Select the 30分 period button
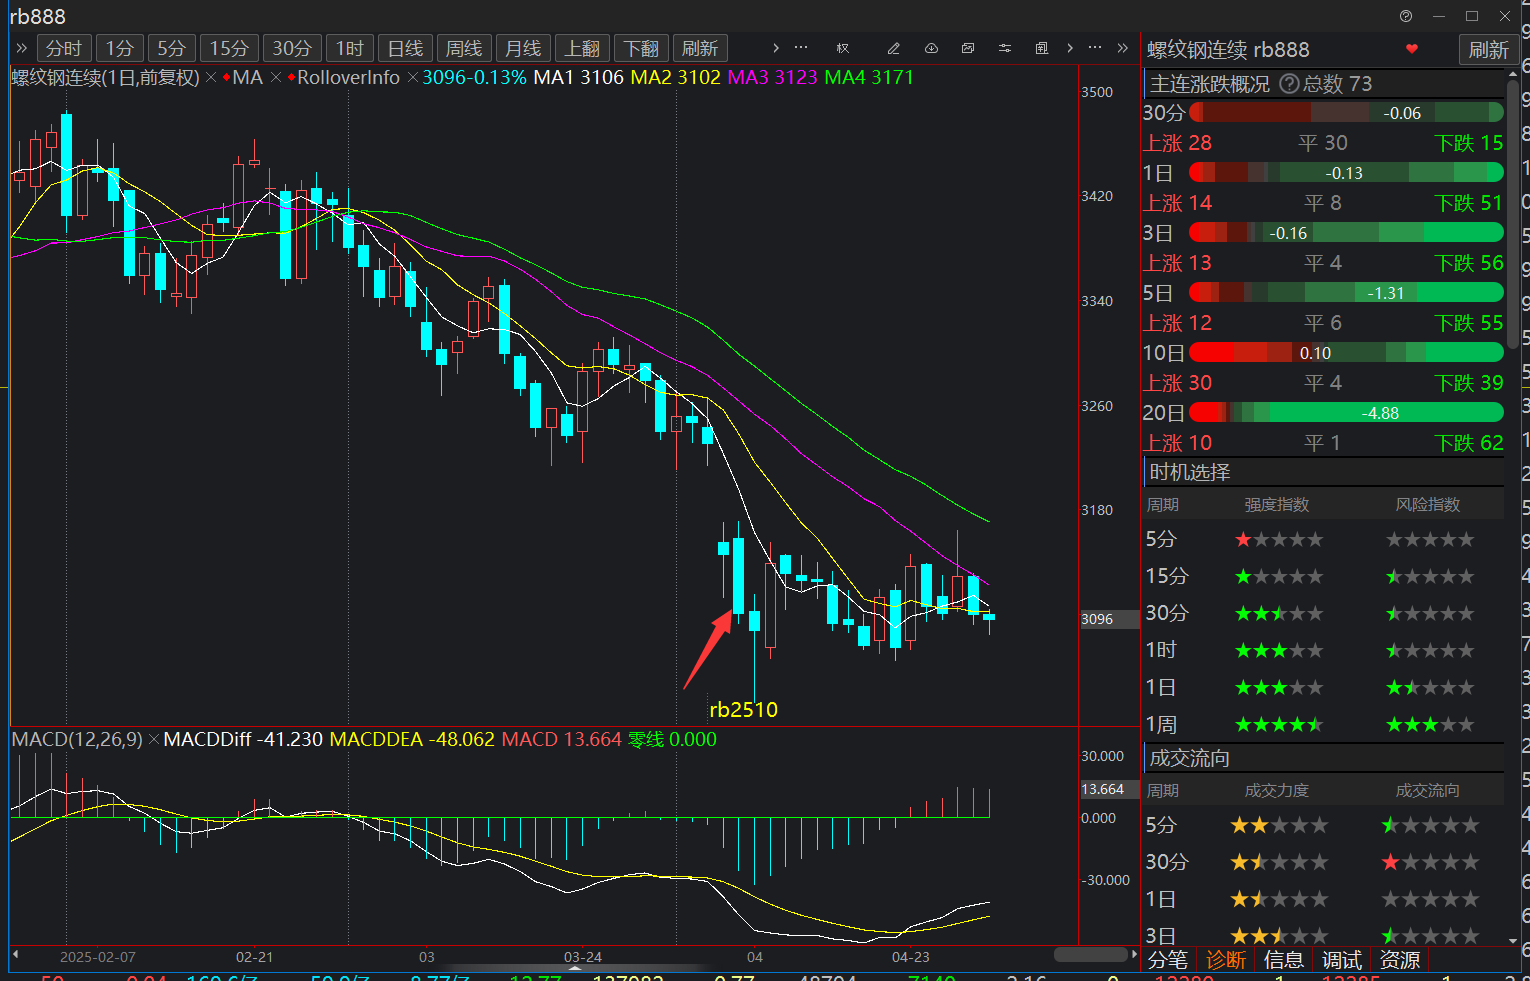Viewport: 1530px width, 981px height. point(292,48)
